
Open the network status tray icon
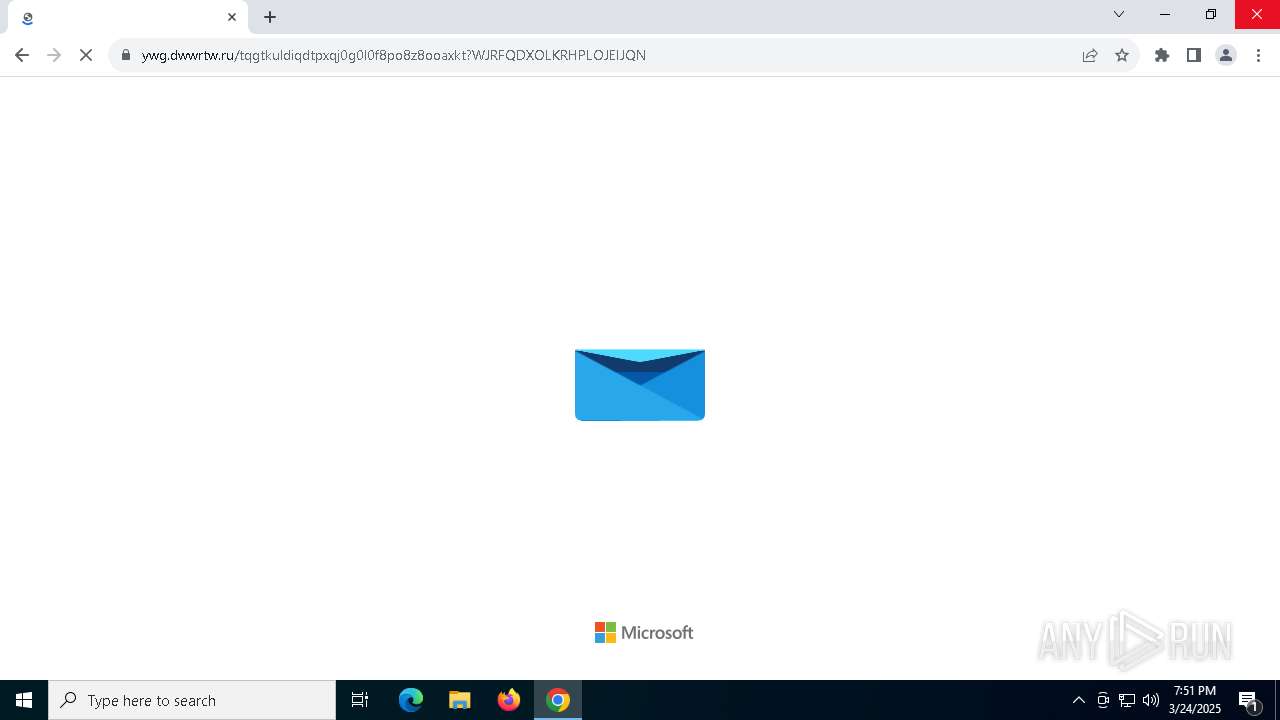tap(1127, 700)
